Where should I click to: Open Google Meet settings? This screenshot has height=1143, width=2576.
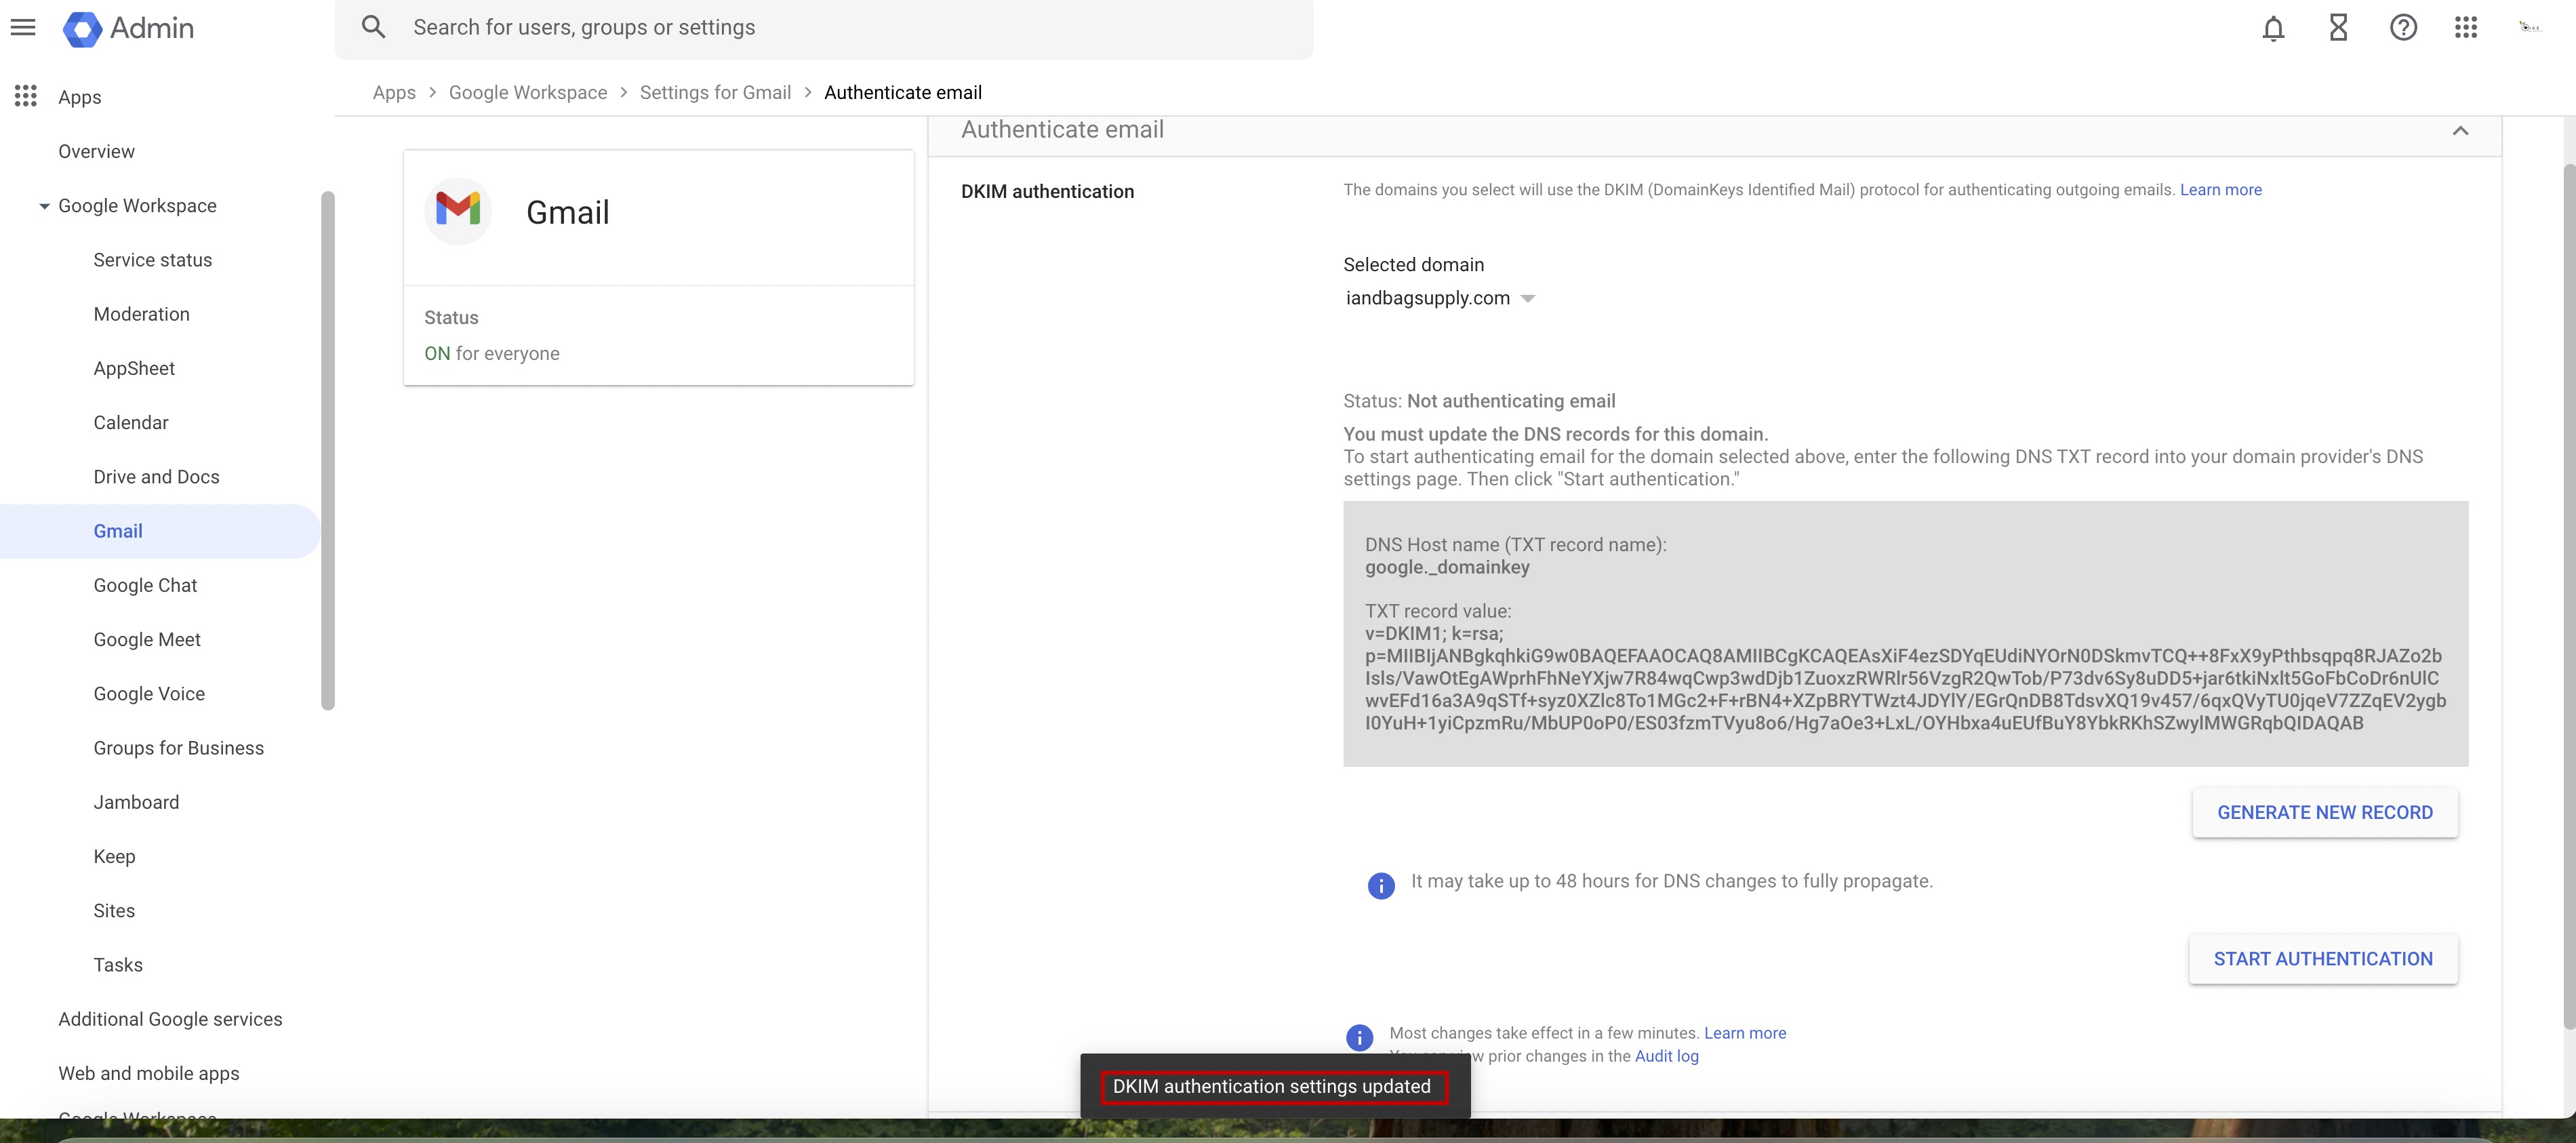click(147, 640)
